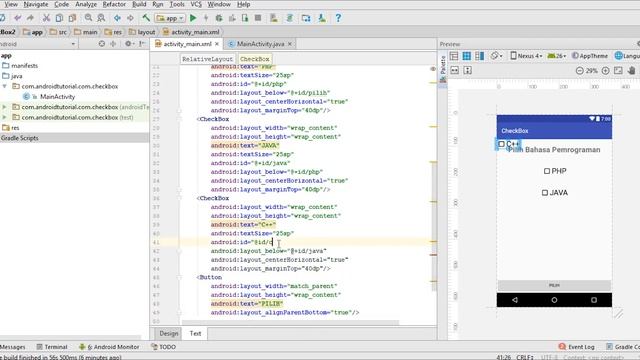Viewport: 640px width, 360px height.
Task: Collapse the com.androidtutorial.com.checkbox package
Action: click(x=4, y=87)
